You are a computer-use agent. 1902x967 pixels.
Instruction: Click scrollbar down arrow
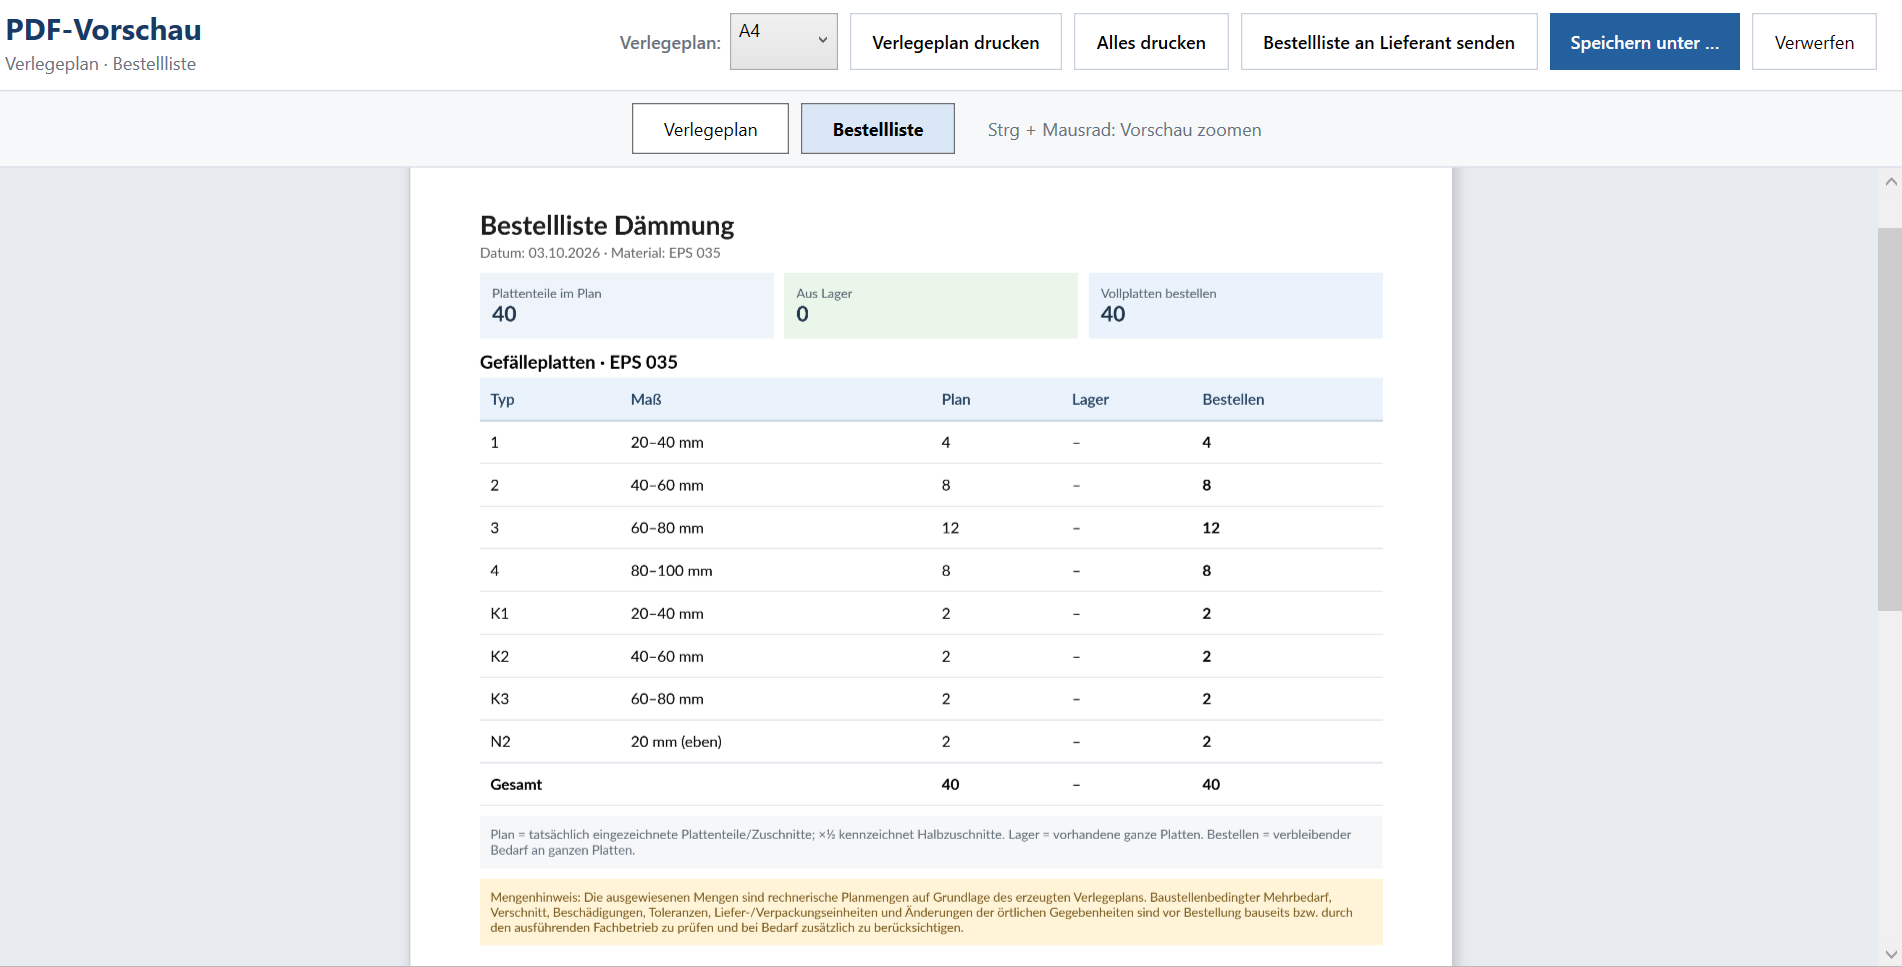tap(1890, 954)
